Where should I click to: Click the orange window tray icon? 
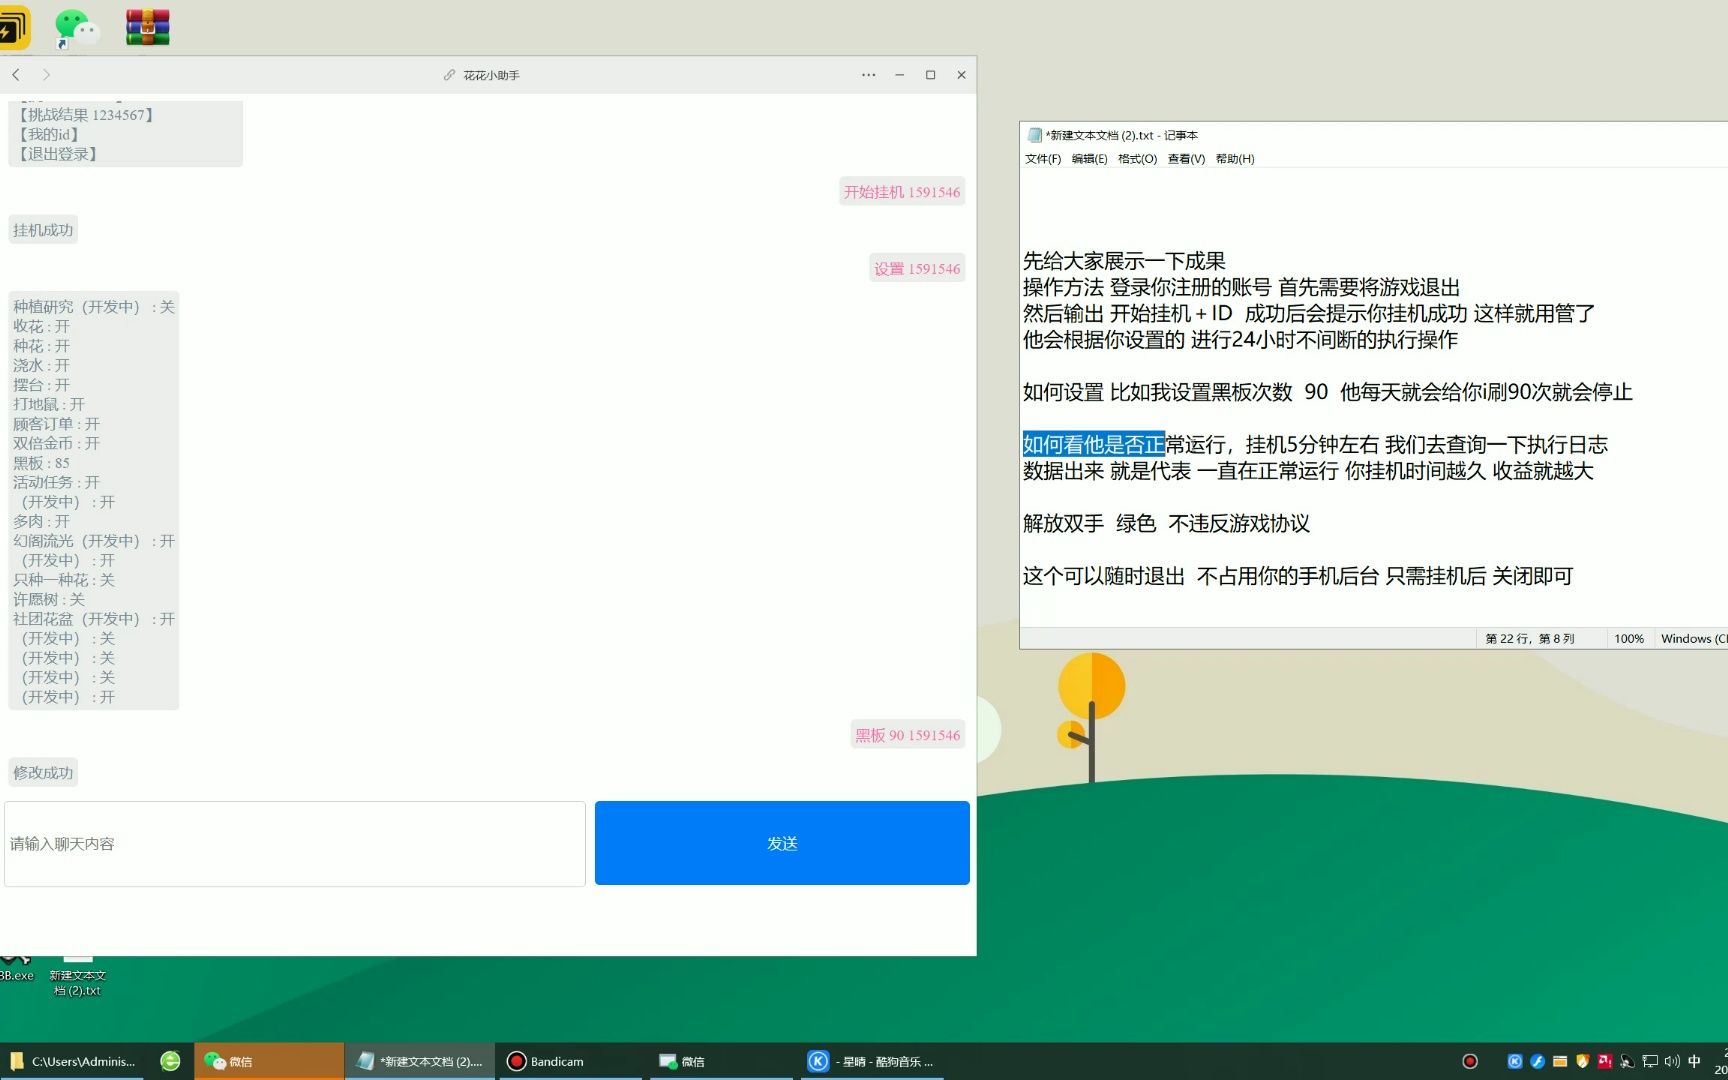(1560, 1061)
